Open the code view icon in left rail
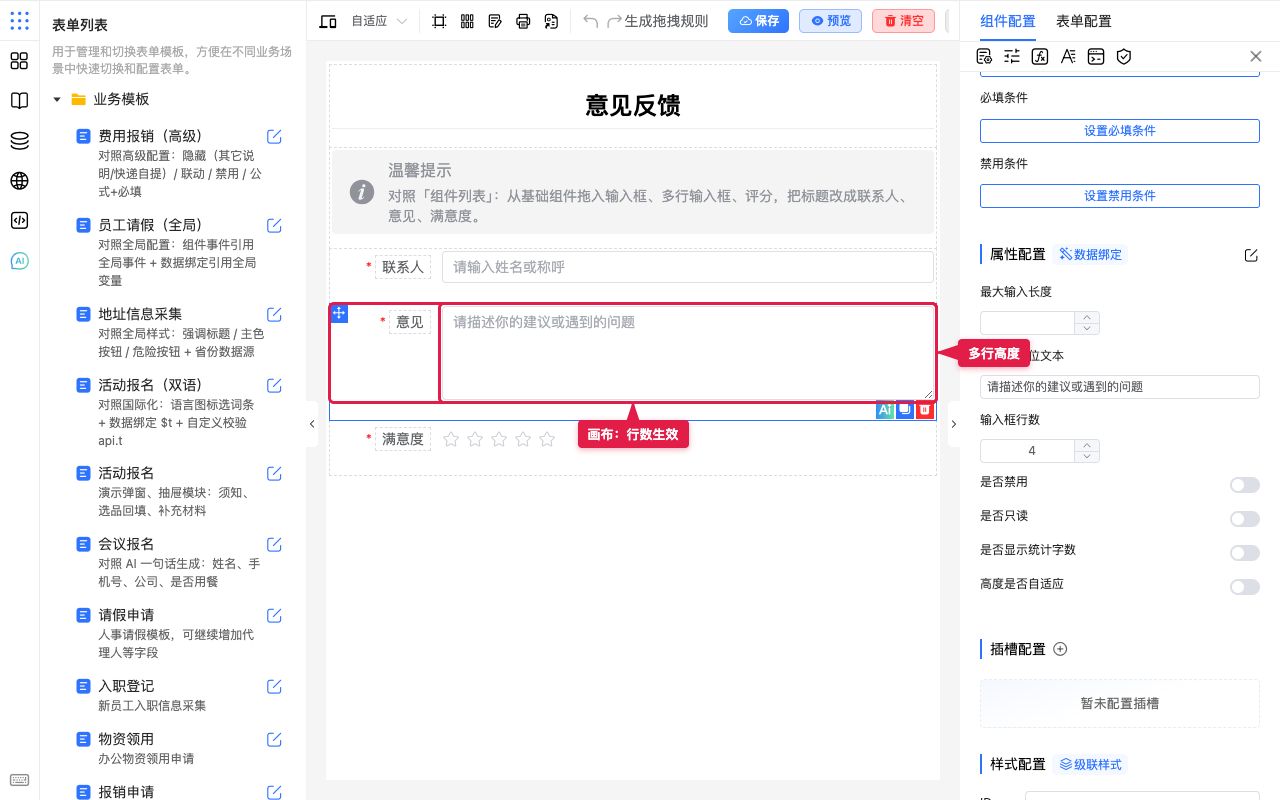Viewport: 1280px width, 800px height. pyautogui.click(x=19, y=221)
